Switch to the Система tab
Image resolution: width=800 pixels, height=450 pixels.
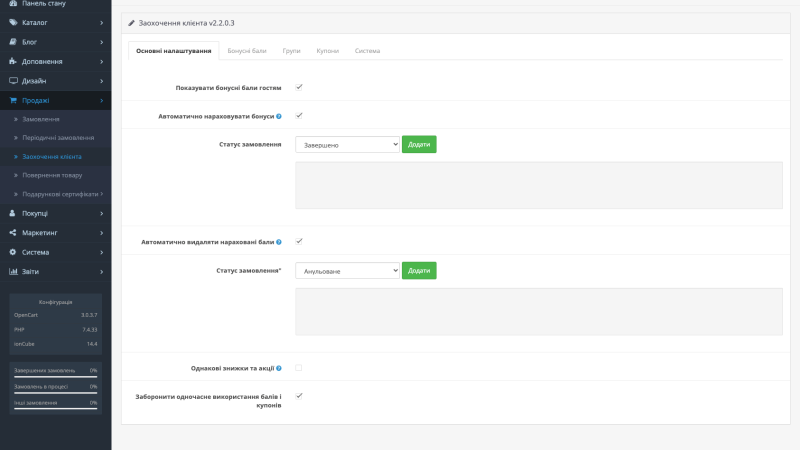[367, 51]
